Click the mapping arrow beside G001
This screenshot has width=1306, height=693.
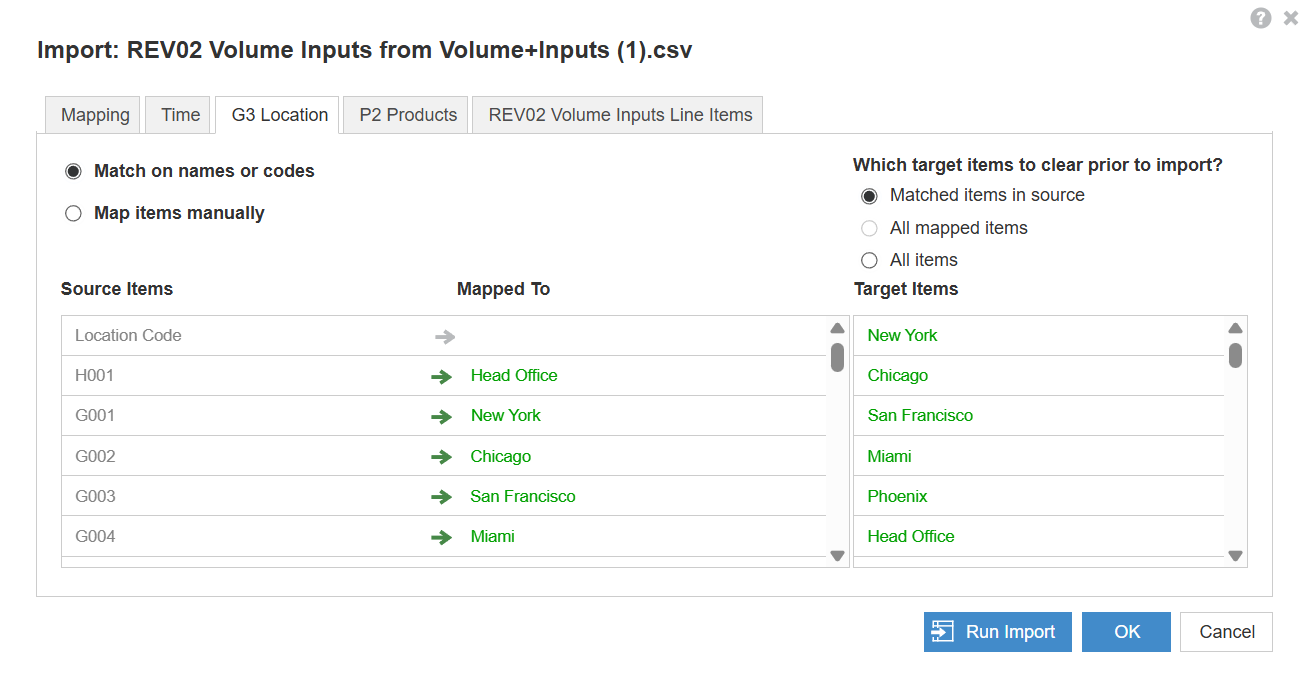click(441, 417)
